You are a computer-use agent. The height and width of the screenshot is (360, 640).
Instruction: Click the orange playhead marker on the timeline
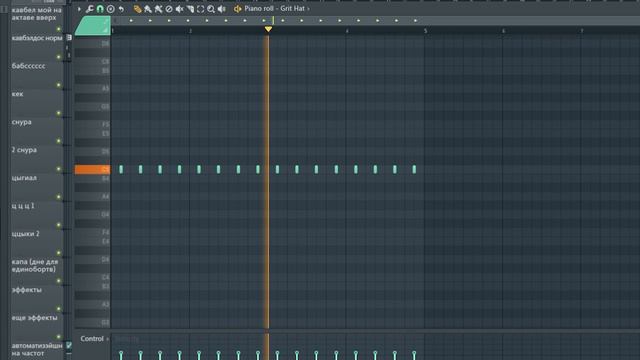[x=268, y=29]
